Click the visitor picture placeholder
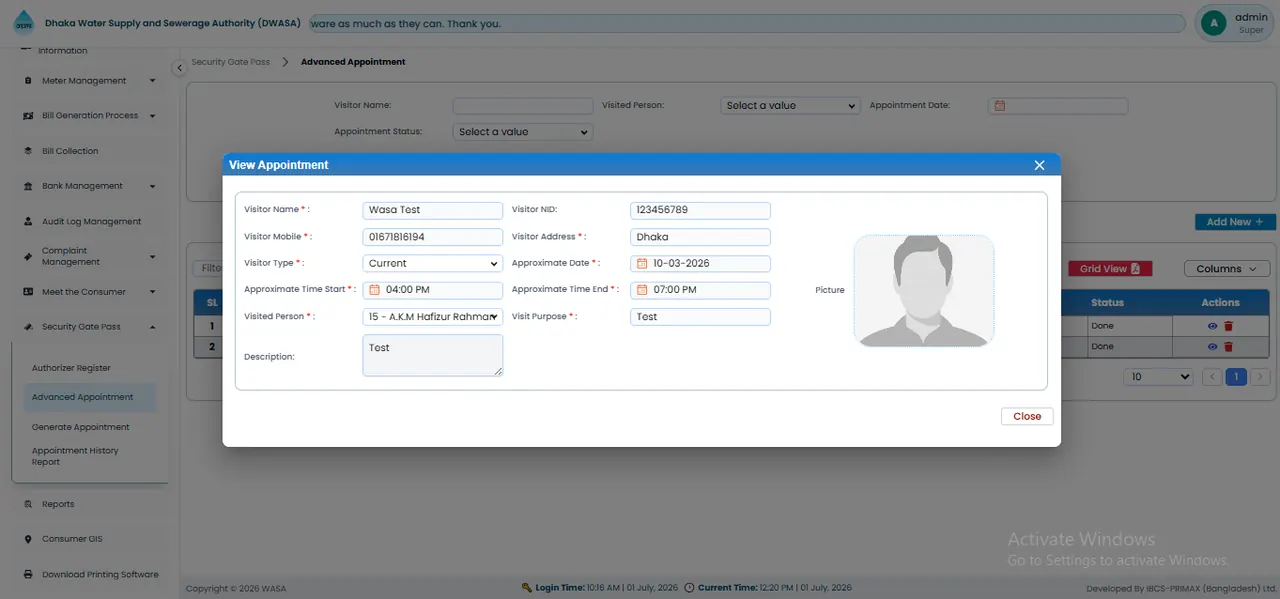1280x599 pixels. [924, 291]
